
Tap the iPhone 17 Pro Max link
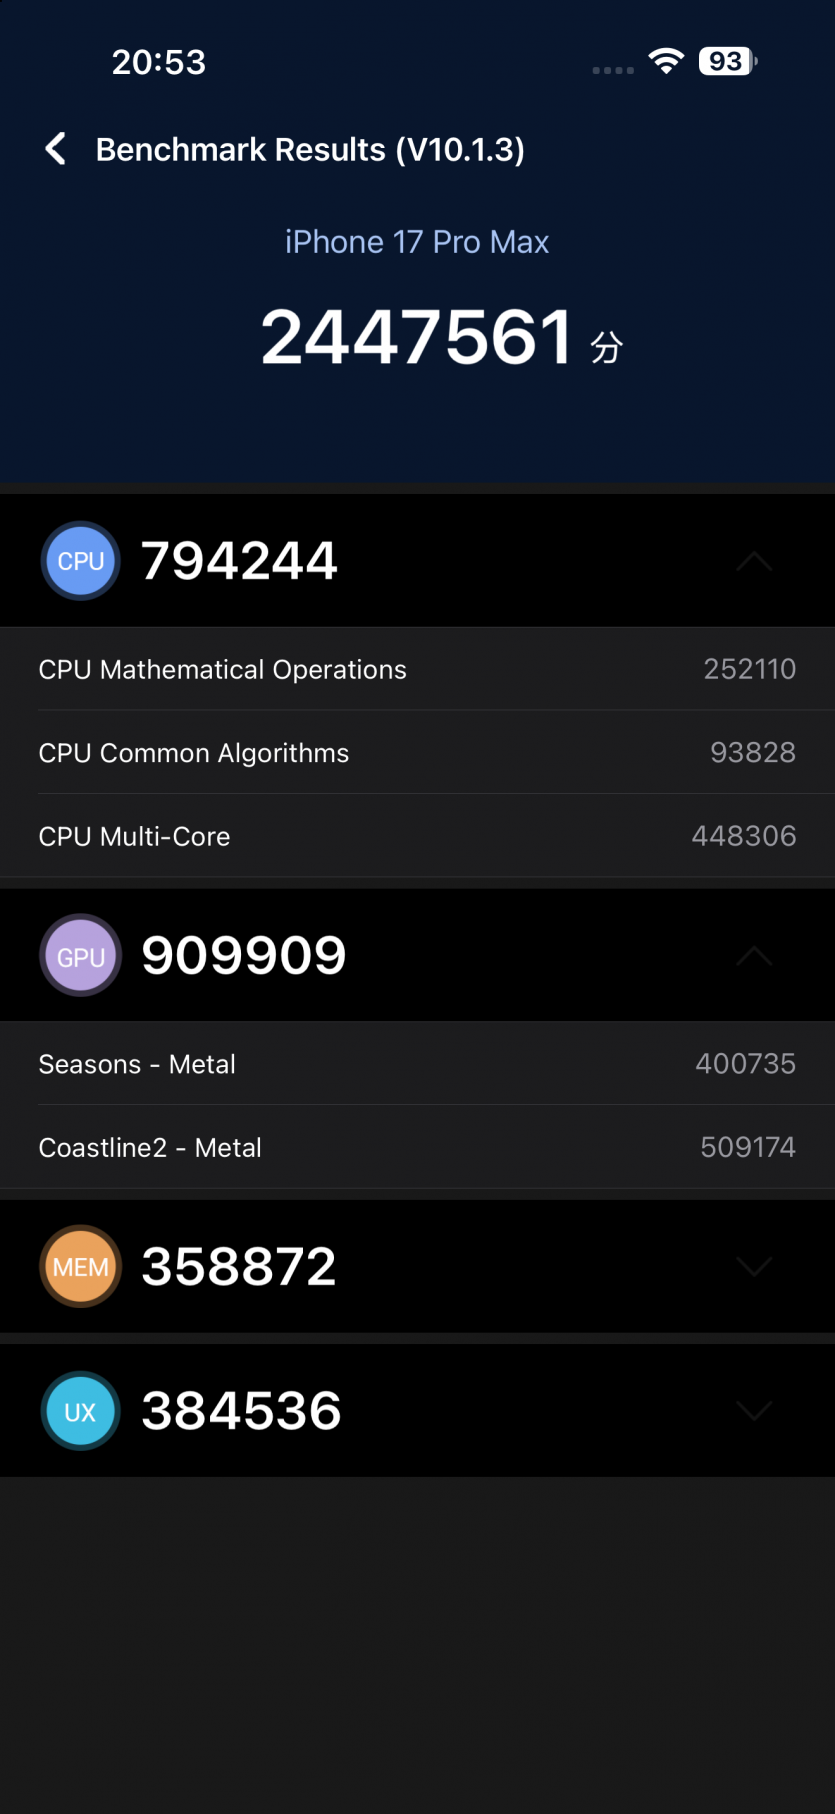(417, 242)
